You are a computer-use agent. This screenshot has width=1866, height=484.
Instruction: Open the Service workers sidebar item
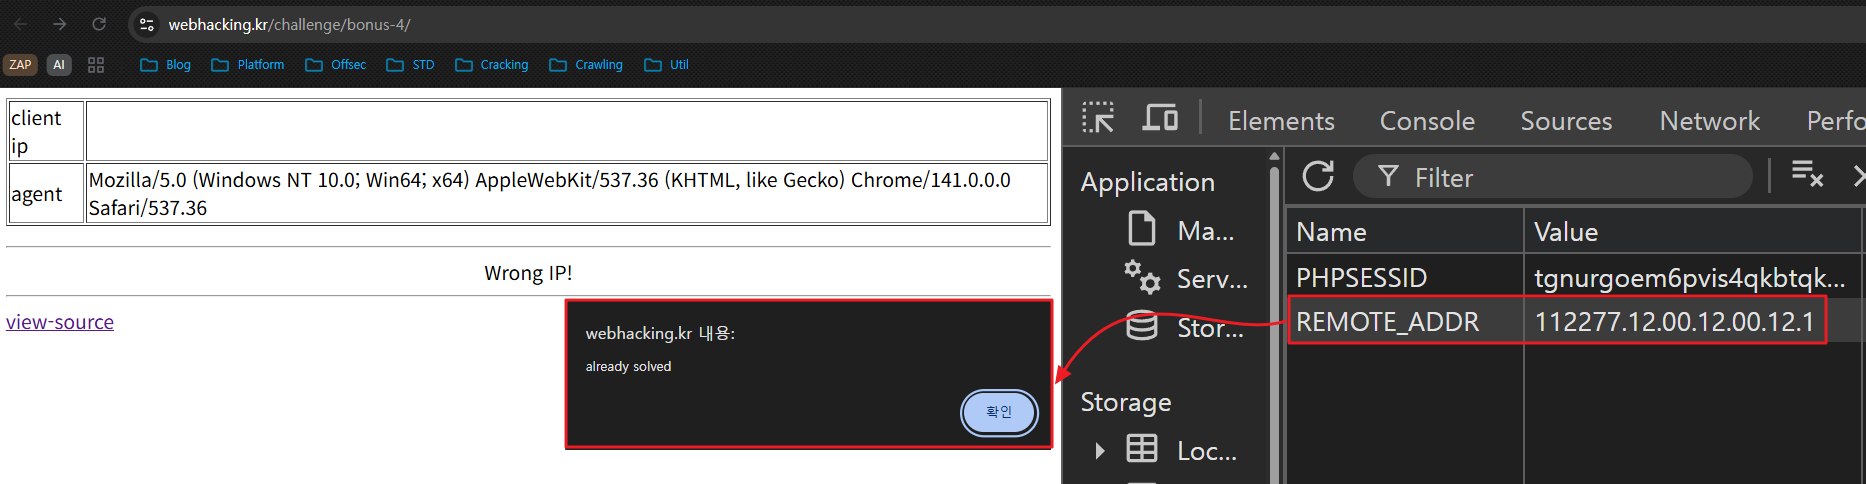coord(1192,278)
